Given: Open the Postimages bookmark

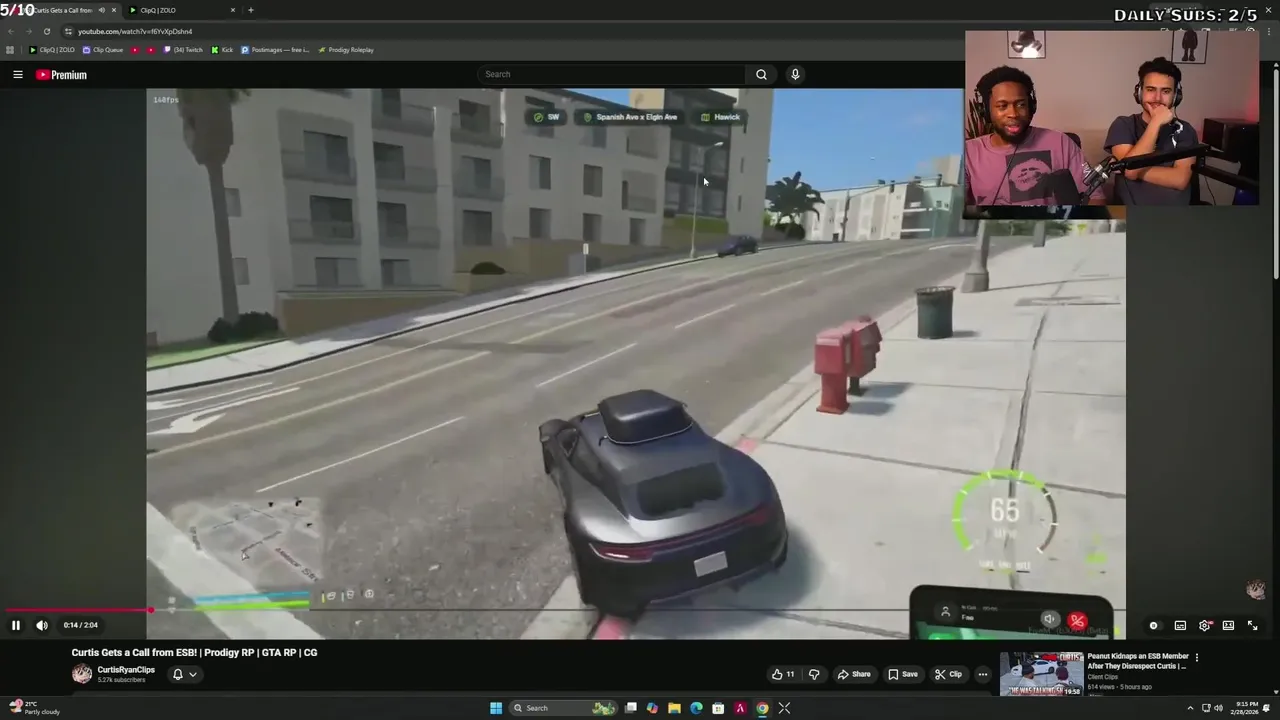Looking at the screenshot, I should (x=275, y=50).
